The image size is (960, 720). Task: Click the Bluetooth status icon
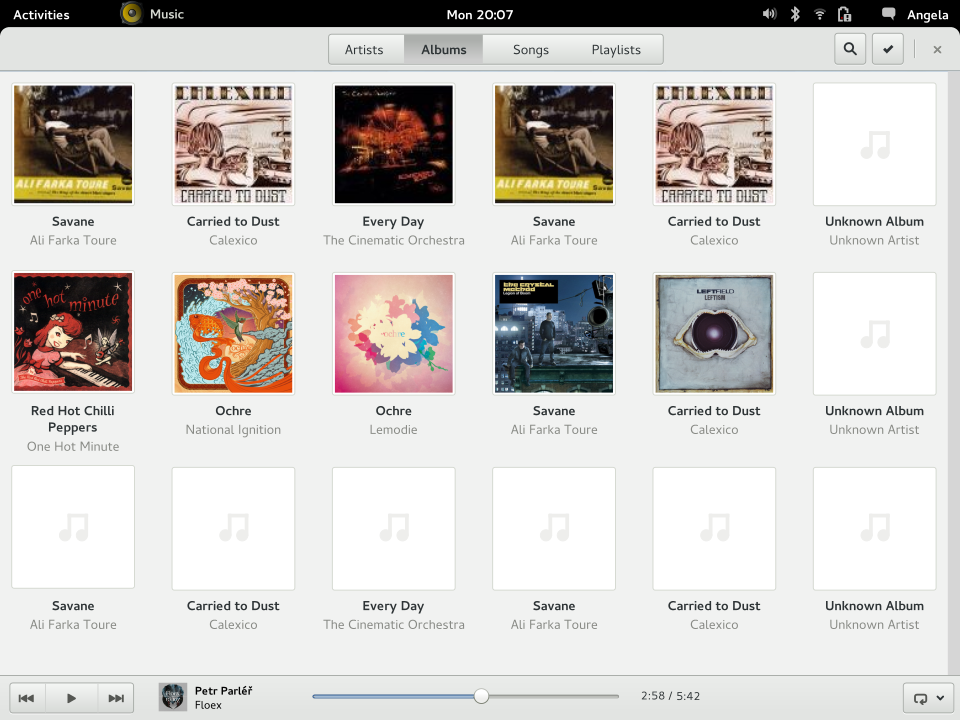pyautogui.click(x=795, y=13)
